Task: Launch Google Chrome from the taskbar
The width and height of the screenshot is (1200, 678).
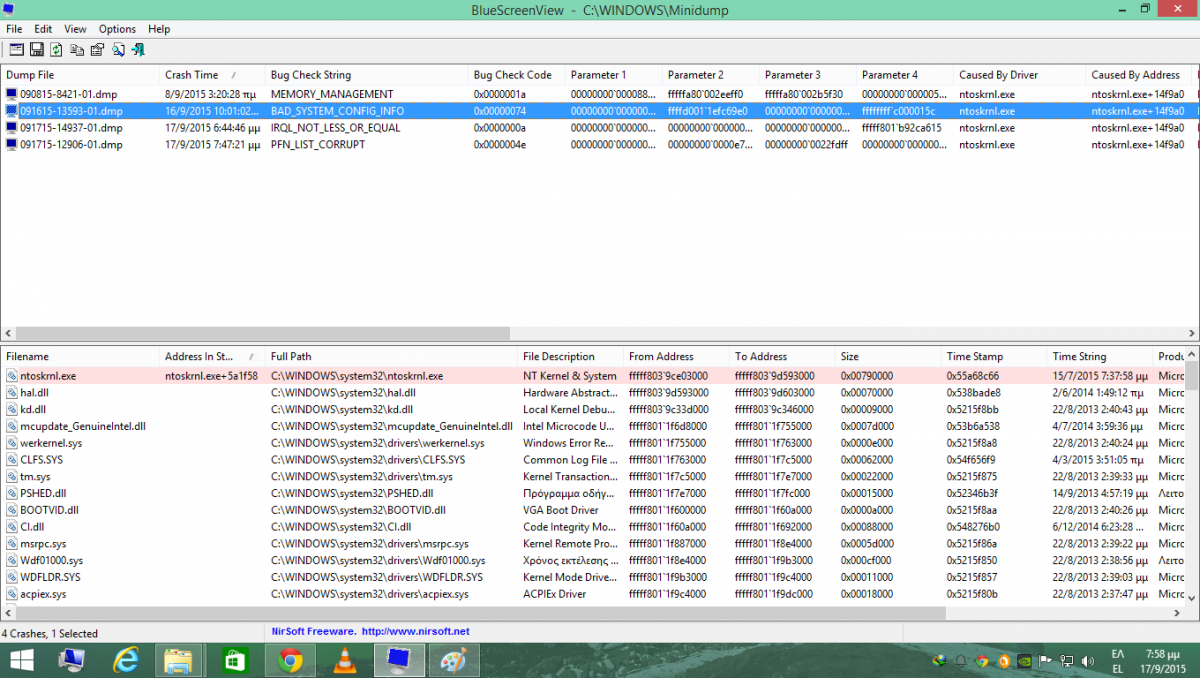Action: (x=291, y=660)
